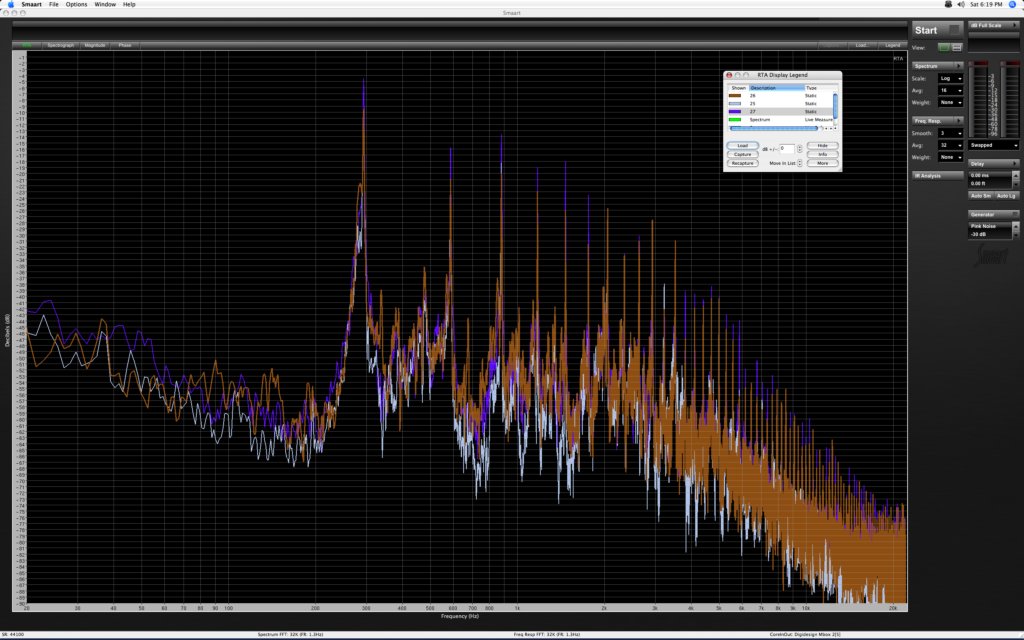Click the dB +/- input field
Viewport: 1024px width, 640px height.
click(x=787, y=149)
